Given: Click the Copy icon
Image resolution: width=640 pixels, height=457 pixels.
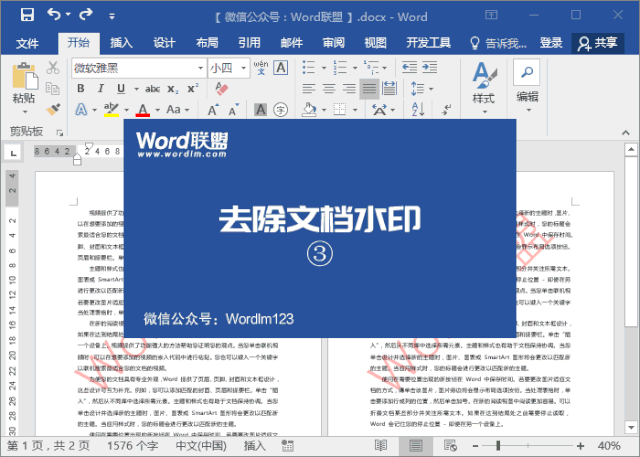Looking at the screenshot, I should click(x=53, y=88).
